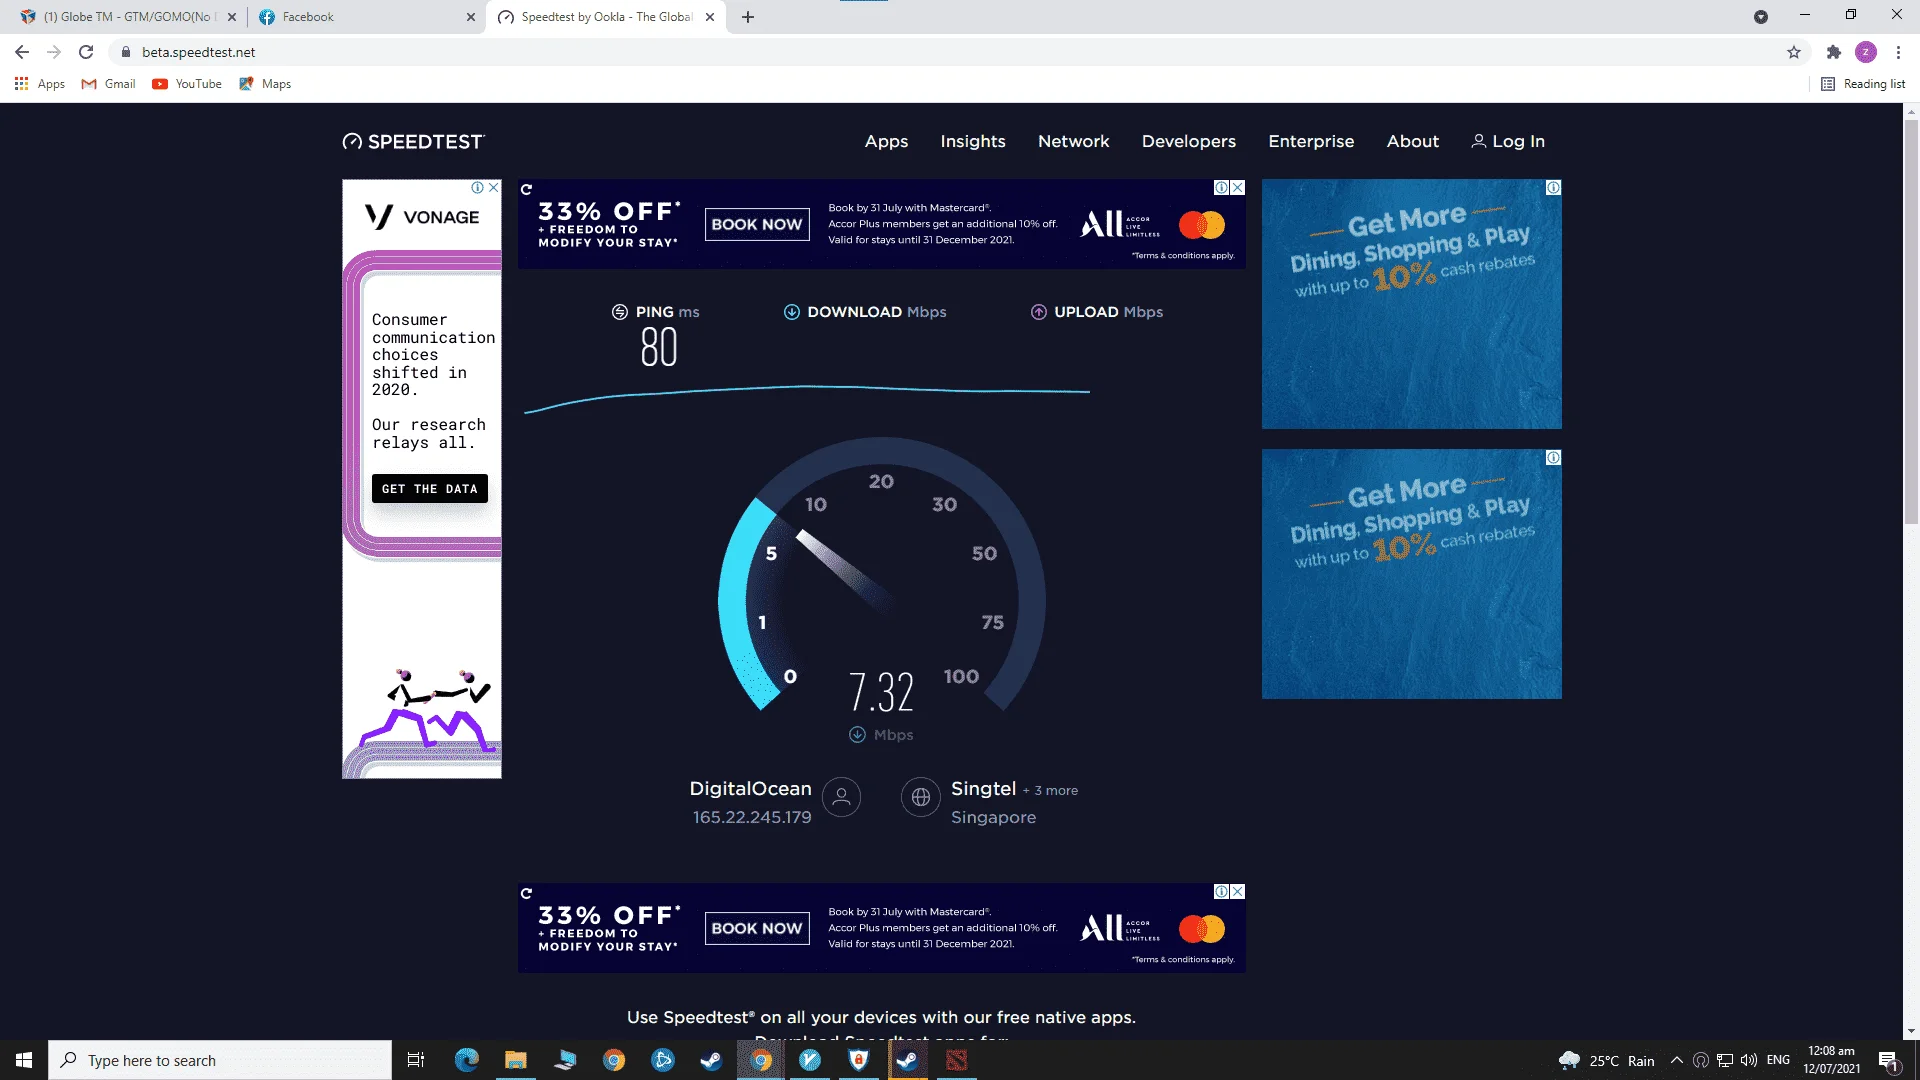Image resolution: width=1920 pixels, height=1080 pixels.
Task: Open the Apps bookmark shortcut
Action: [x=40, y=84]
